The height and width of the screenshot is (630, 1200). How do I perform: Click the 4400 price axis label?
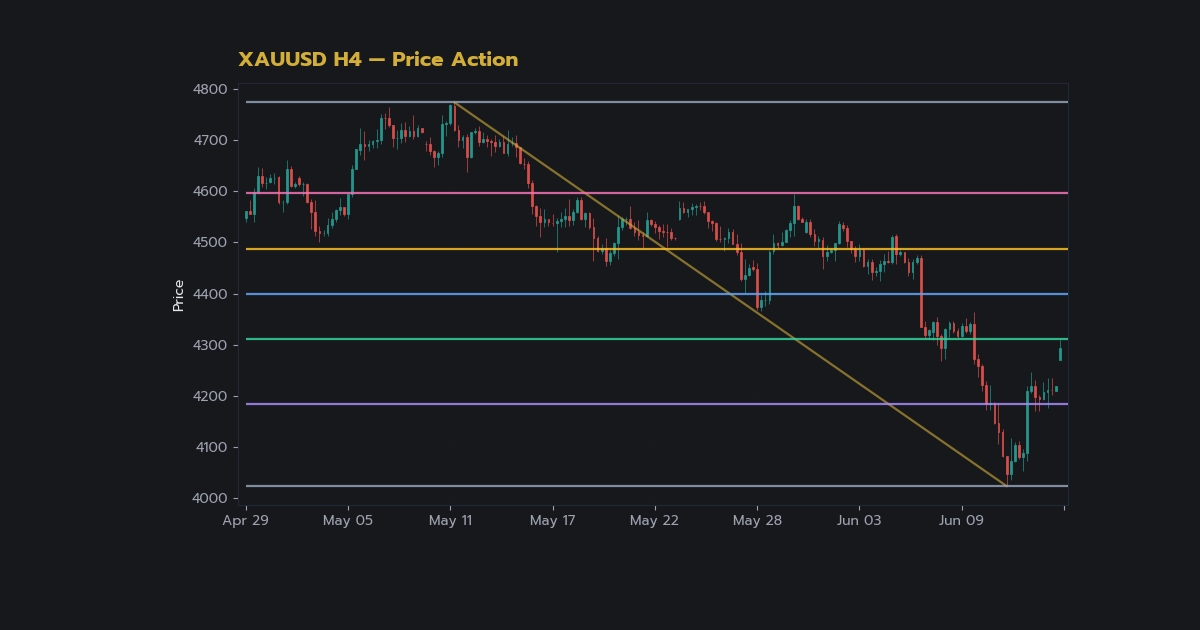tap(210, 294)
